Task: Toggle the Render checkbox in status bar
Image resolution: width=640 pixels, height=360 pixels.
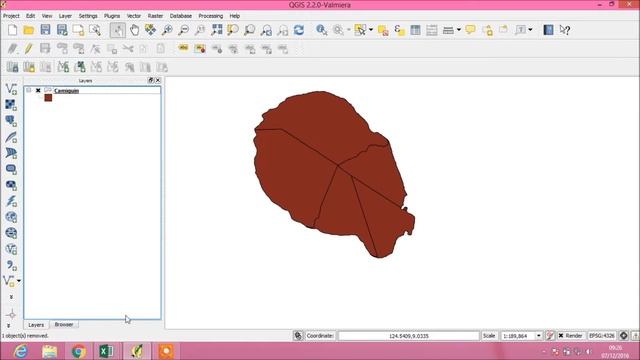Action: click(x=561, y=336)
